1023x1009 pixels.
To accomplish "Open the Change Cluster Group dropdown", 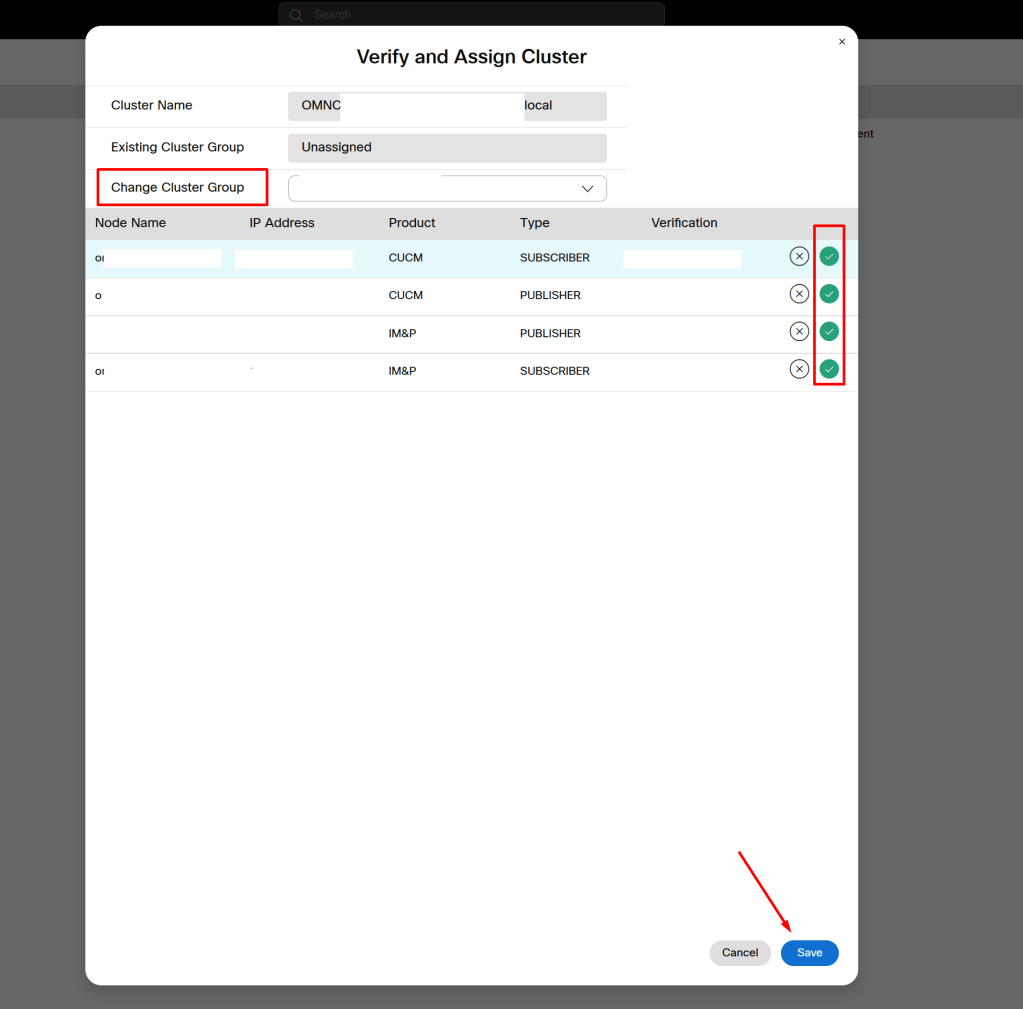I will click(446, 188).
